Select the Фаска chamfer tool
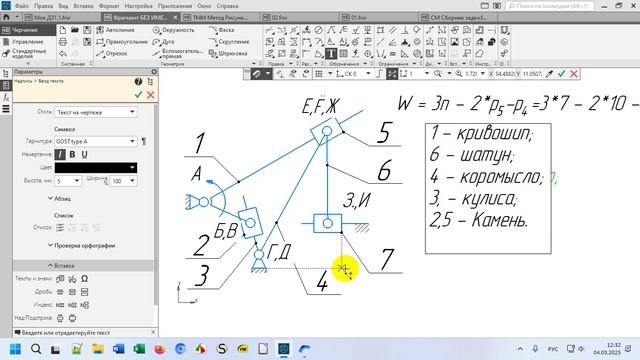The width and height of the screenshot is (640, 360). click(221, 30)
